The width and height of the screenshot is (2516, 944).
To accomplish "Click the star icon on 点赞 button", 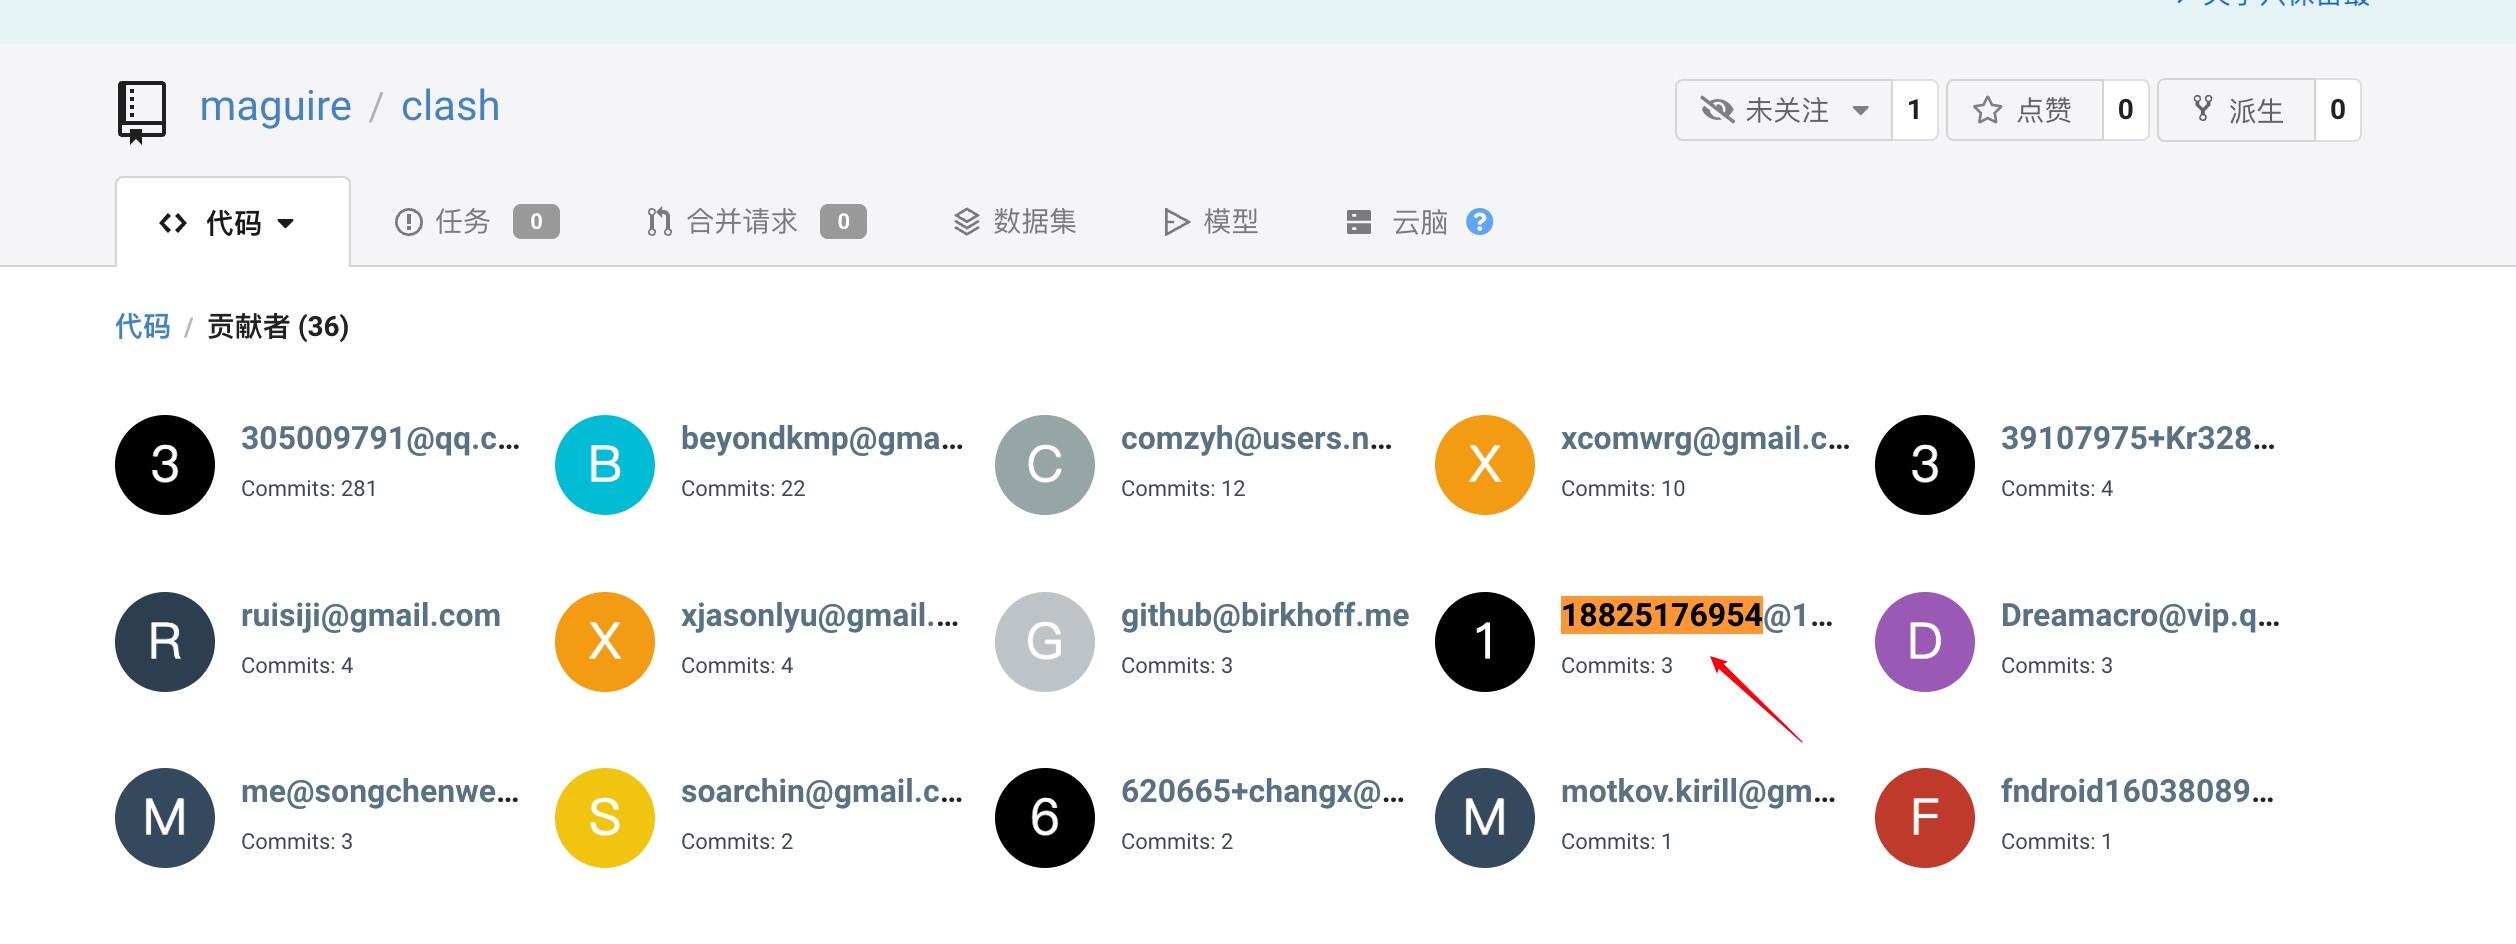I will click(x=1987, y=110).
